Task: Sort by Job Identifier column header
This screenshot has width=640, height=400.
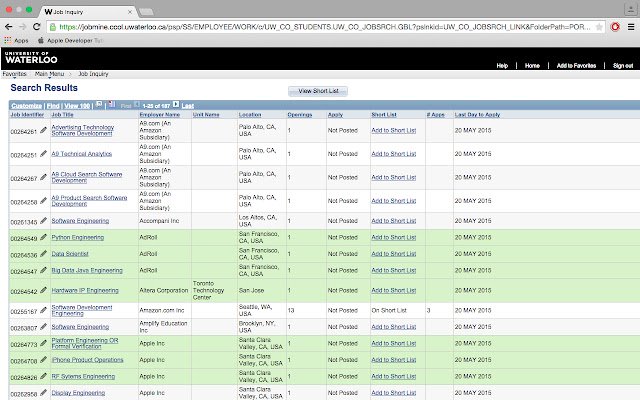Action: (27, 115)
